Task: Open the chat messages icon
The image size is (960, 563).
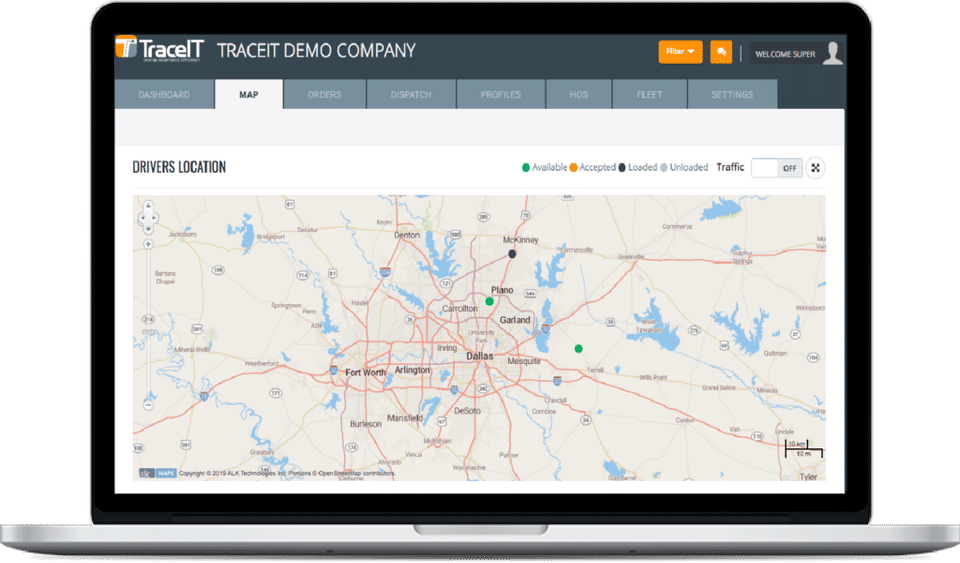Action: coord(721,51)
